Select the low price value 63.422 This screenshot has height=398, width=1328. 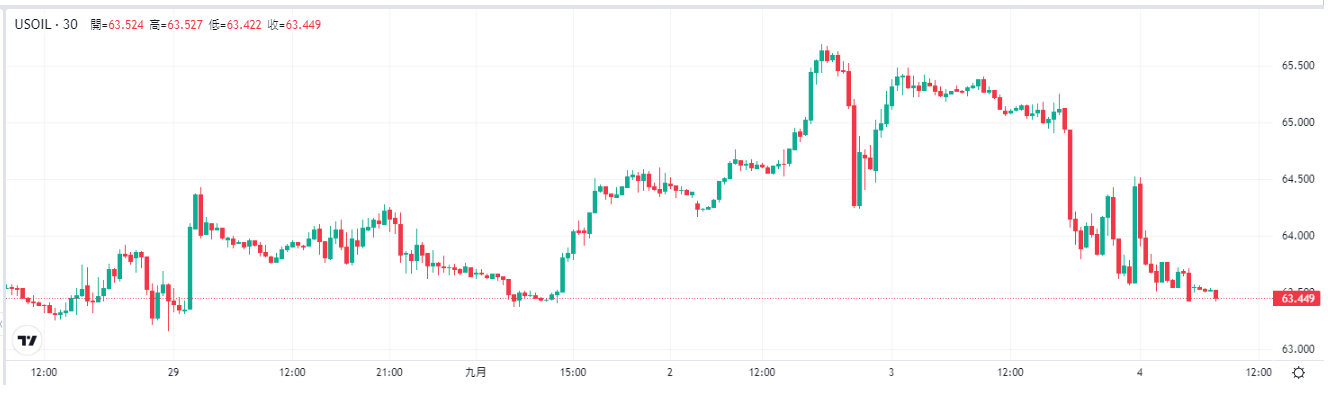(x=244, y=24)
